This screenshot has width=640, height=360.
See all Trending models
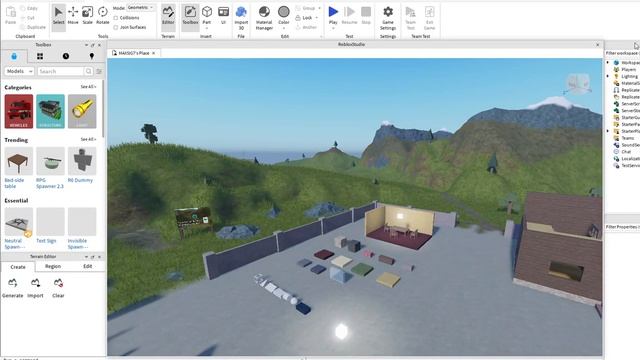[88, 140]
